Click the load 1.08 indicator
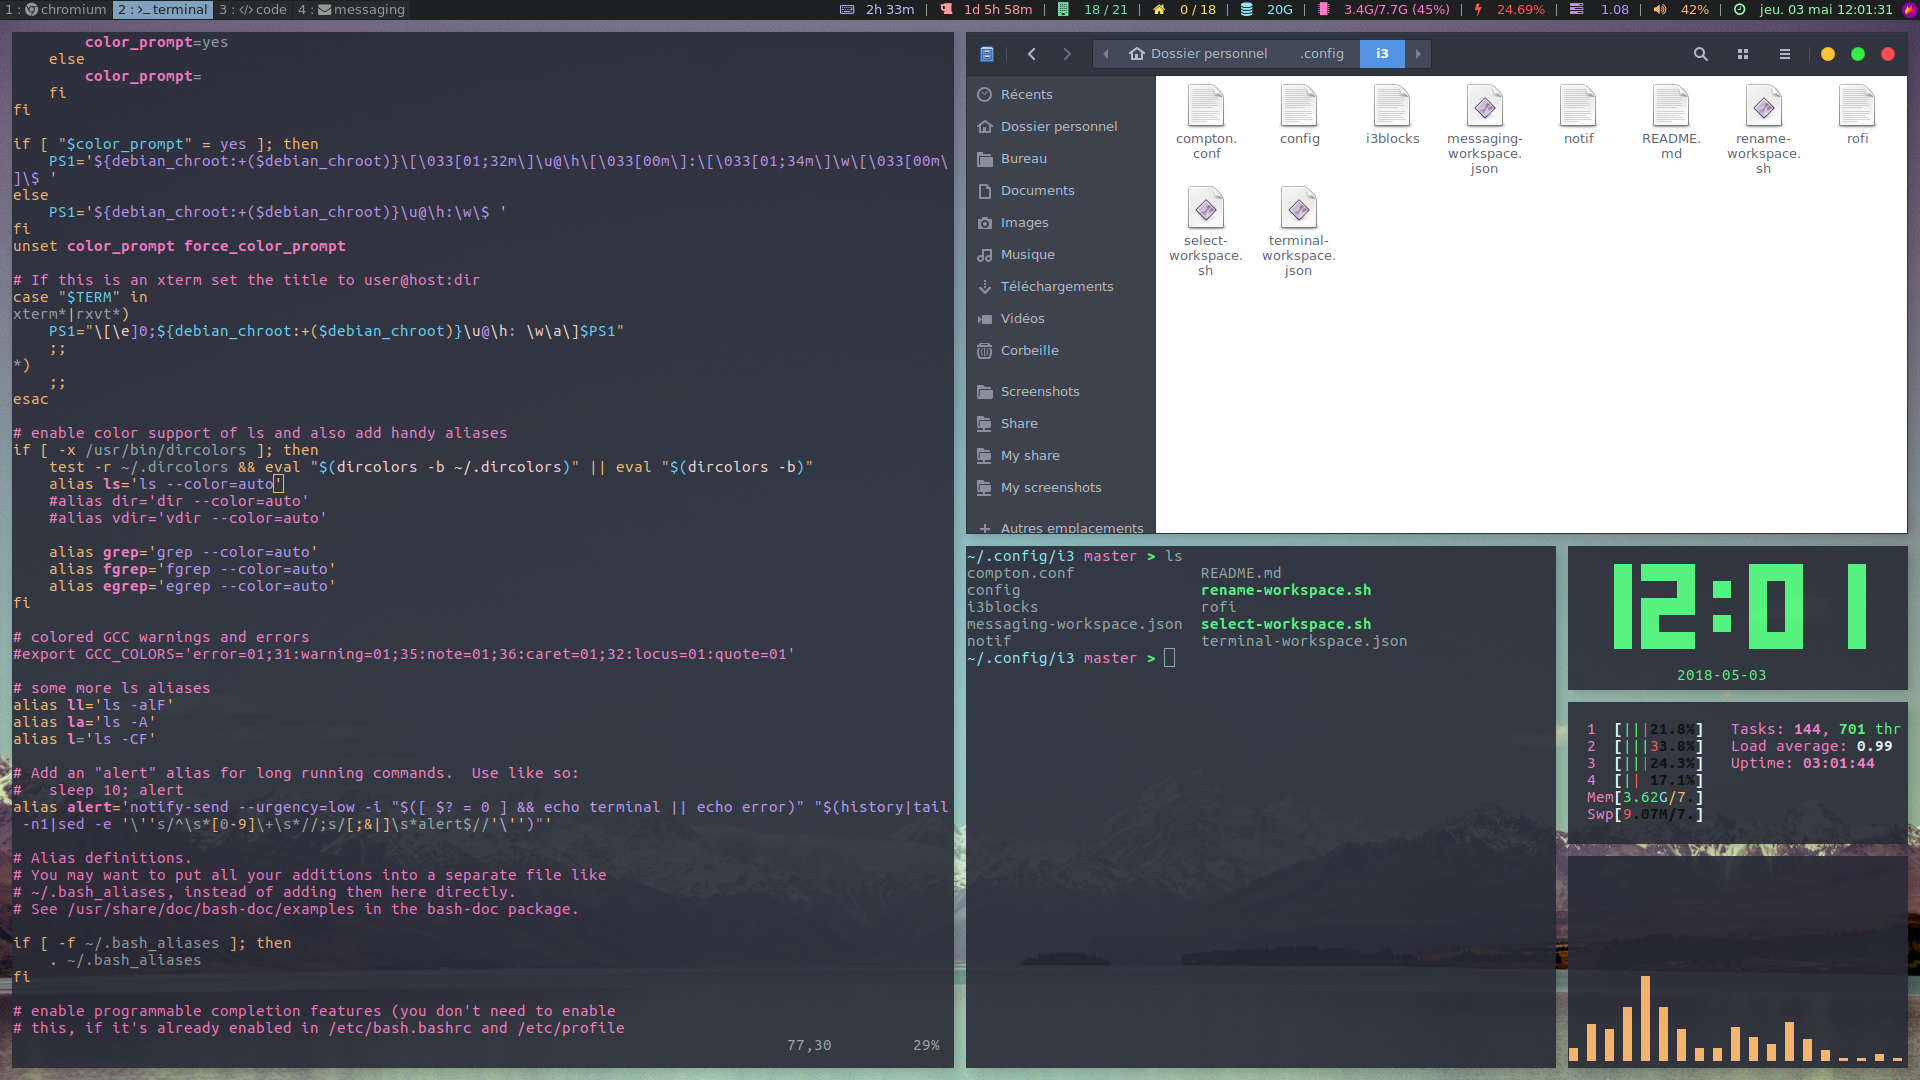This screenshot has height=1080, width=1920. pos(1600,9)
